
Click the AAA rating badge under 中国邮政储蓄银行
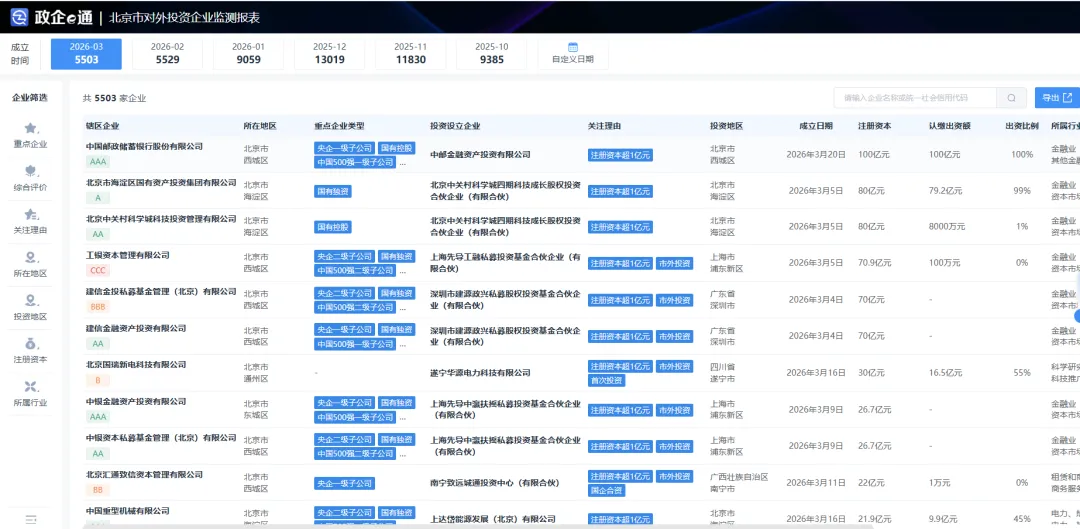click(x=98, y=162)
